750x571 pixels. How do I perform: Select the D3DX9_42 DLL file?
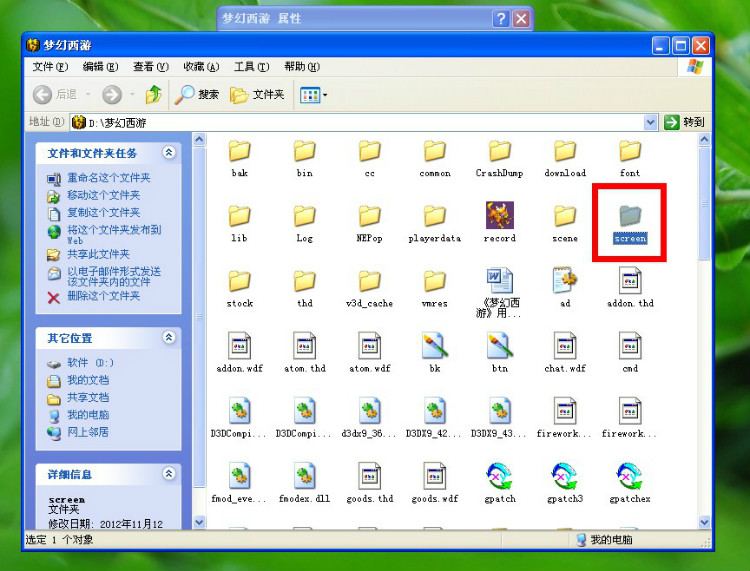434,417
